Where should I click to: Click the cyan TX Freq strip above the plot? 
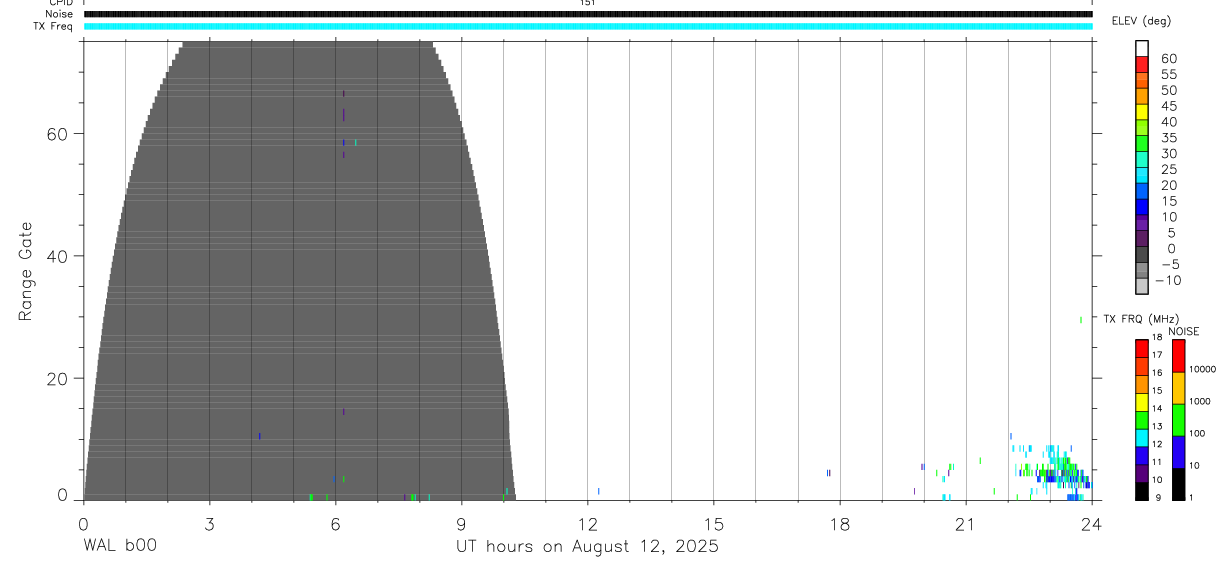pyautogui.click(x=588, y=26)
